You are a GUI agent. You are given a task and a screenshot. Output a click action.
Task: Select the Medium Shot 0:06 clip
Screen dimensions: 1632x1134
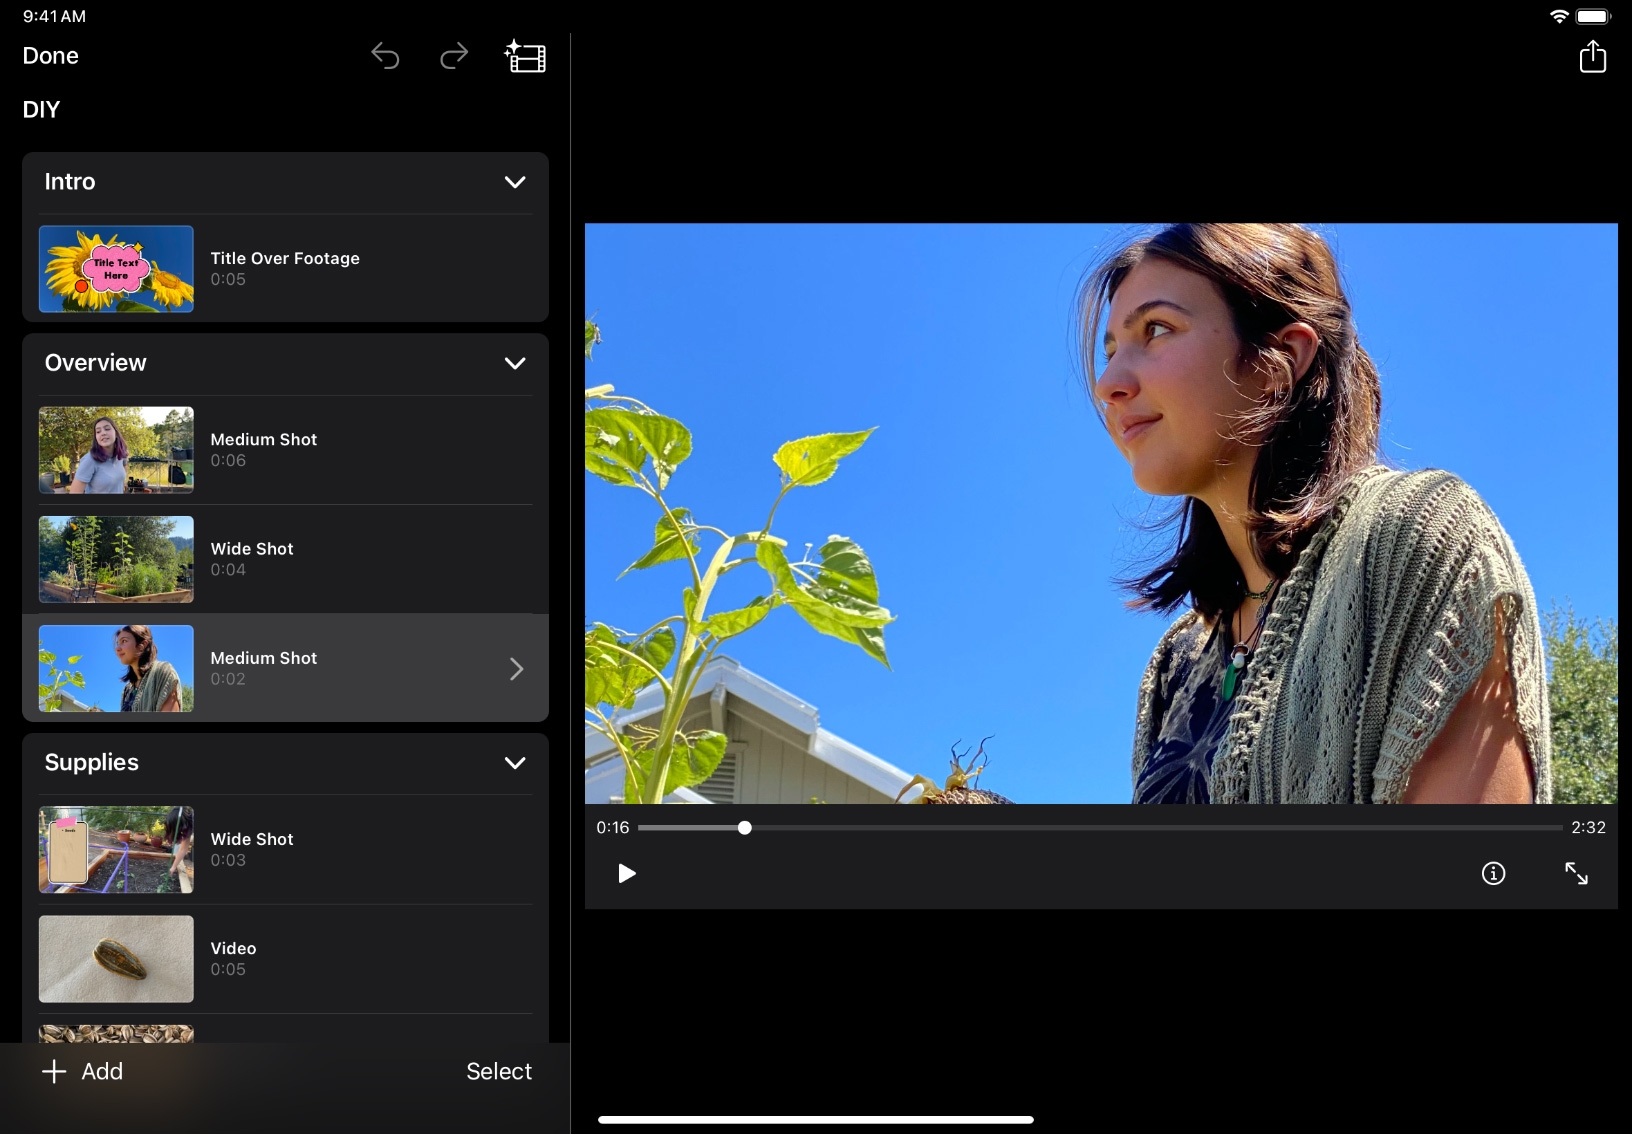tap(285, 450)
